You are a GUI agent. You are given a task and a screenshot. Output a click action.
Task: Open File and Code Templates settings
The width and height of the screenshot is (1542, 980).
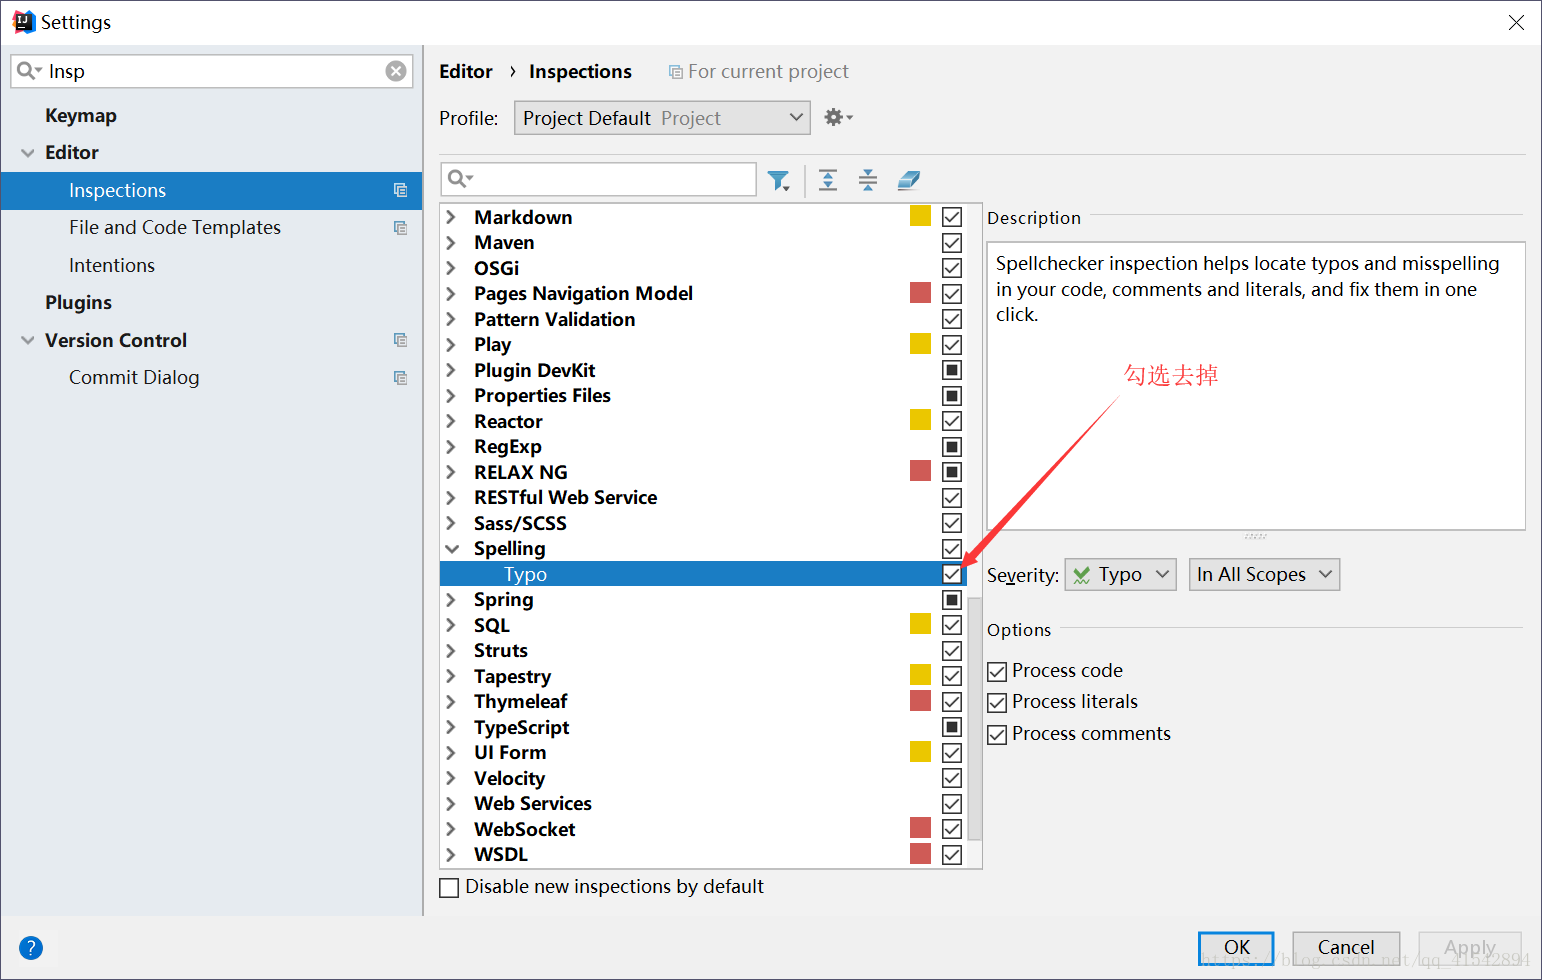point(175,228)
